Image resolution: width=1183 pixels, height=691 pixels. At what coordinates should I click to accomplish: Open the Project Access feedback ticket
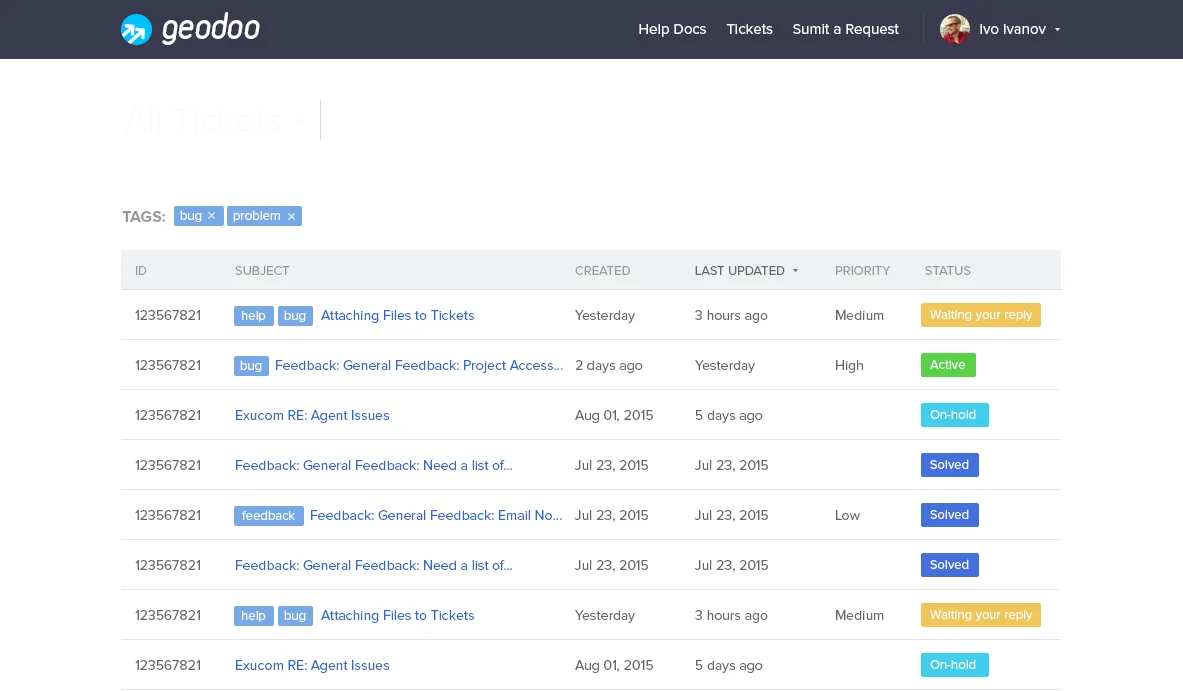click(x=419, y=365)
